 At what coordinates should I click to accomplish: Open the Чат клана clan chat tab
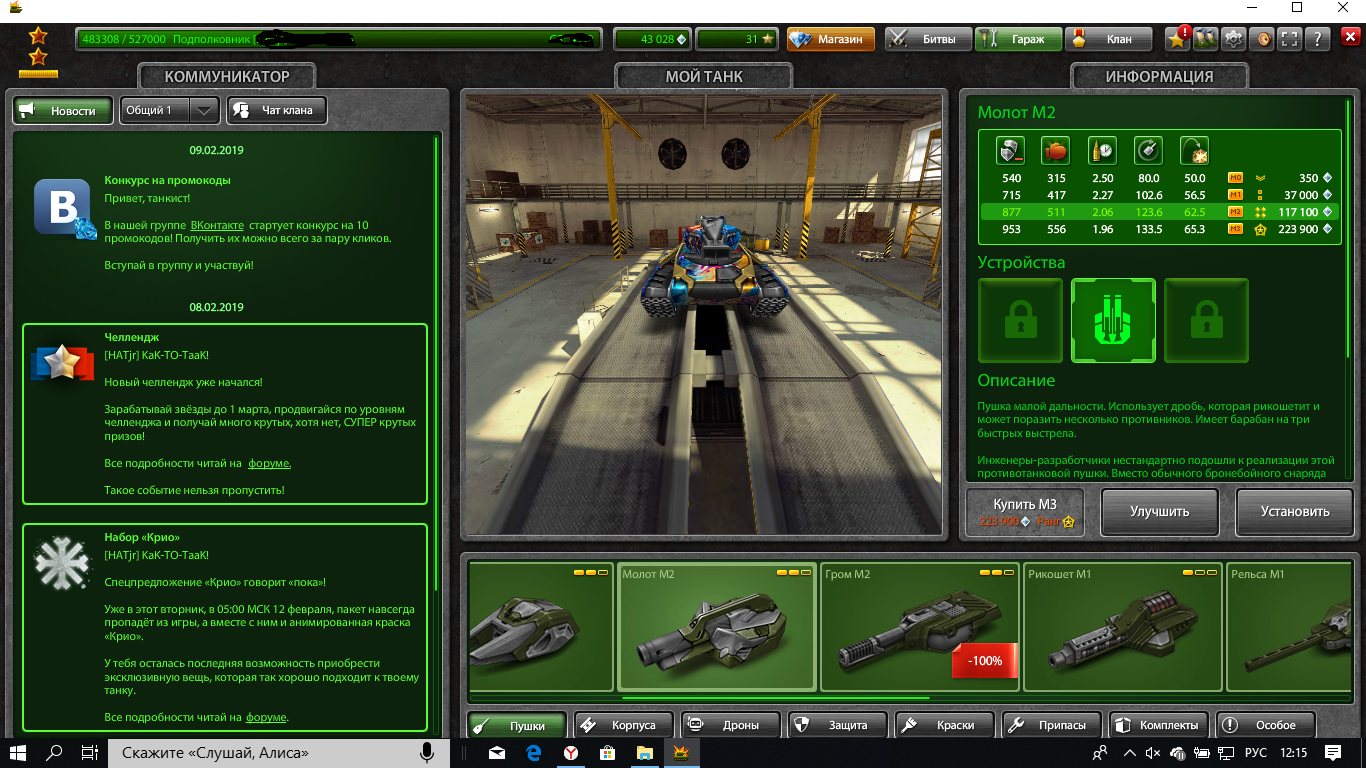[x=277, y=110]
